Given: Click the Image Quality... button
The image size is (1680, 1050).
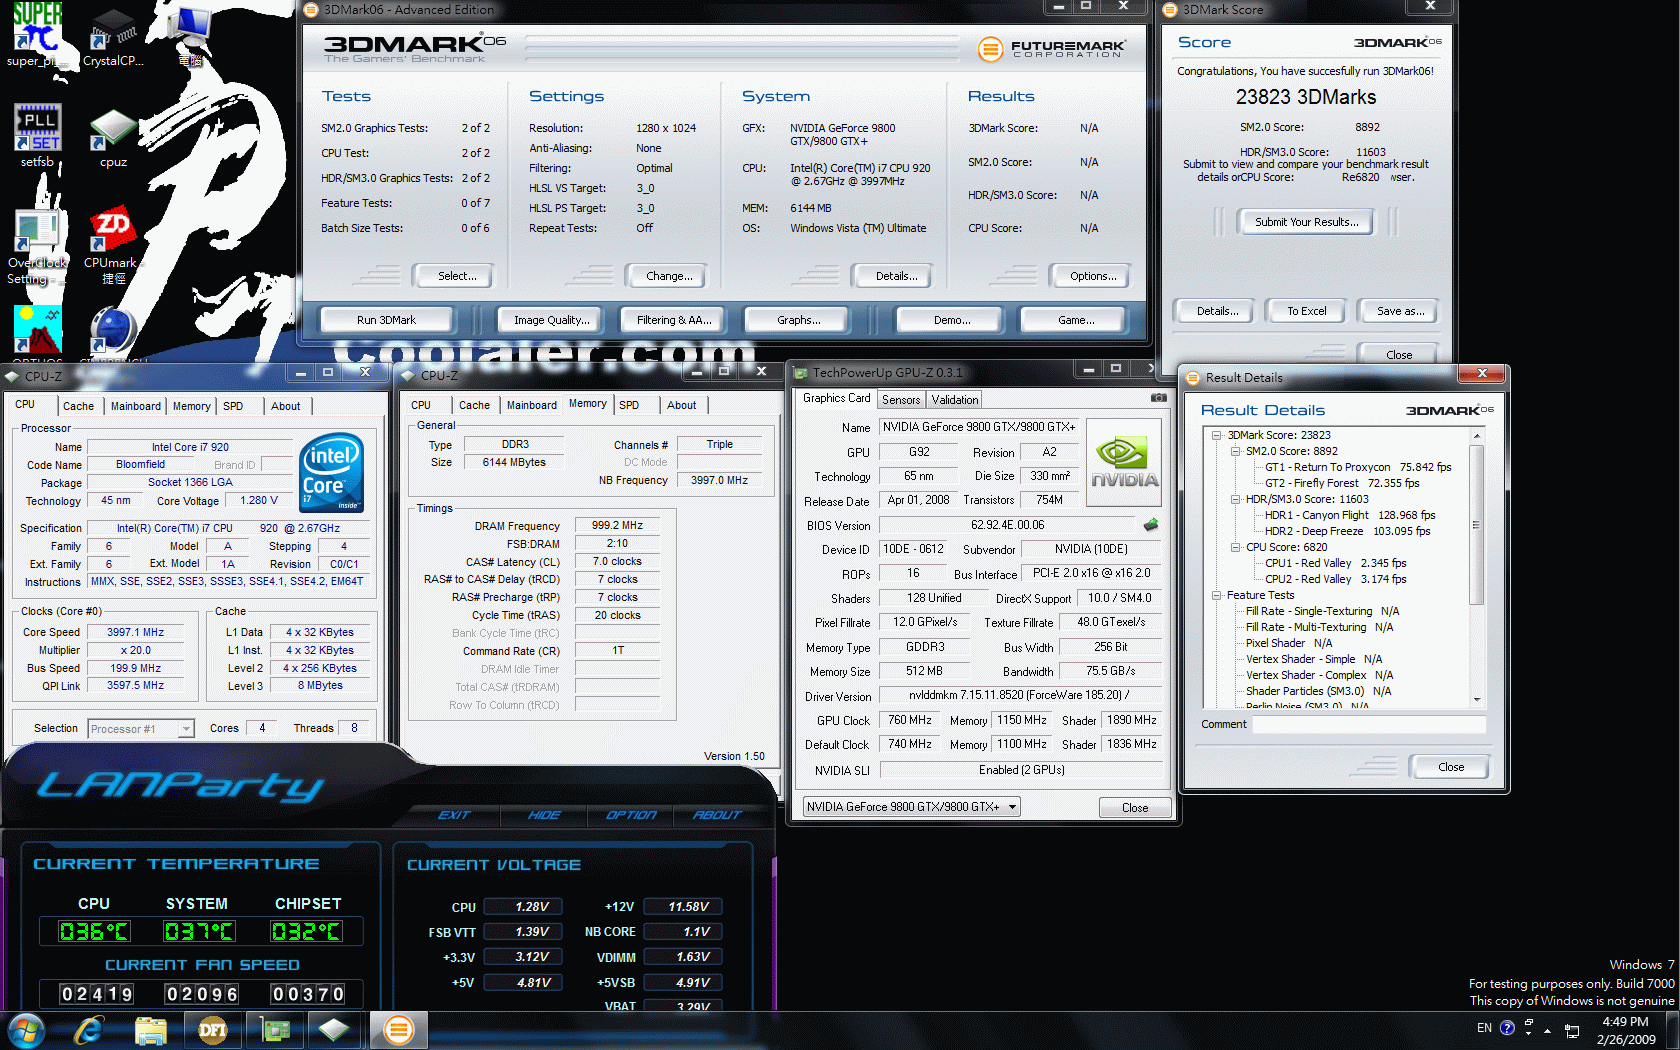Looking at the screenshot, I should click(x=551, y=320).
